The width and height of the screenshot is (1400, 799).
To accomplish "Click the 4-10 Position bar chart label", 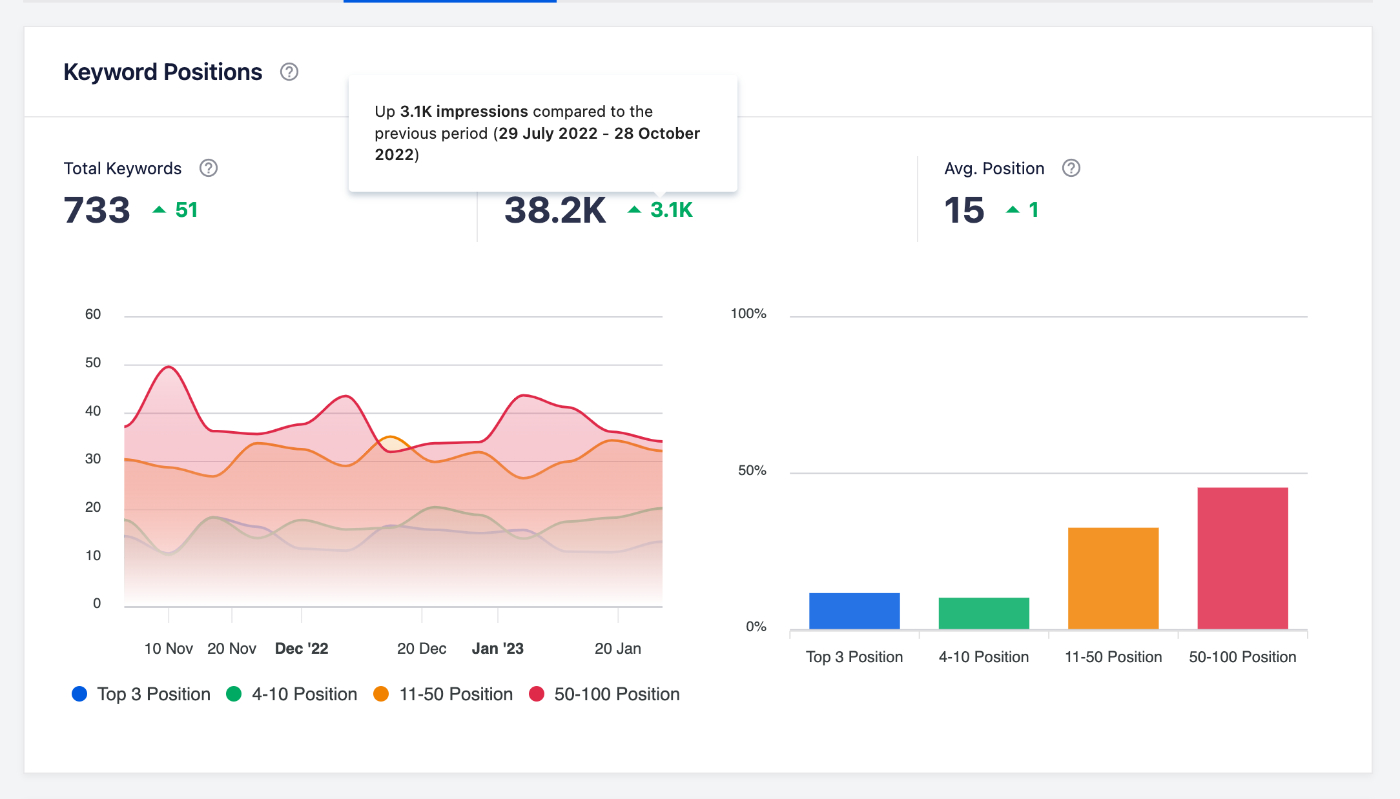I will [984, 657].
